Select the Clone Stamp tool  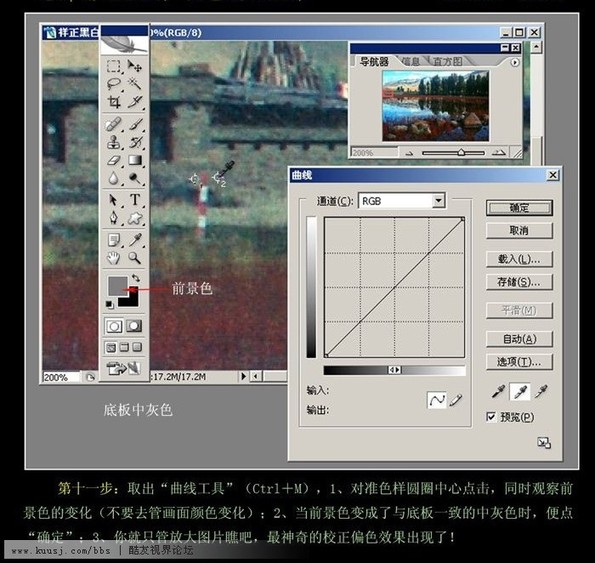click(x=113, y=142)
